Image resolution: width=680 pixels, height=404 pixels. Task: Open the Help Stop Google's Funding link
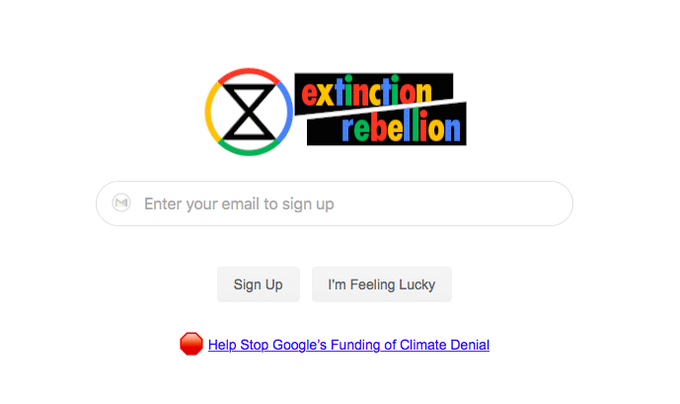click(x=348, y=345)
